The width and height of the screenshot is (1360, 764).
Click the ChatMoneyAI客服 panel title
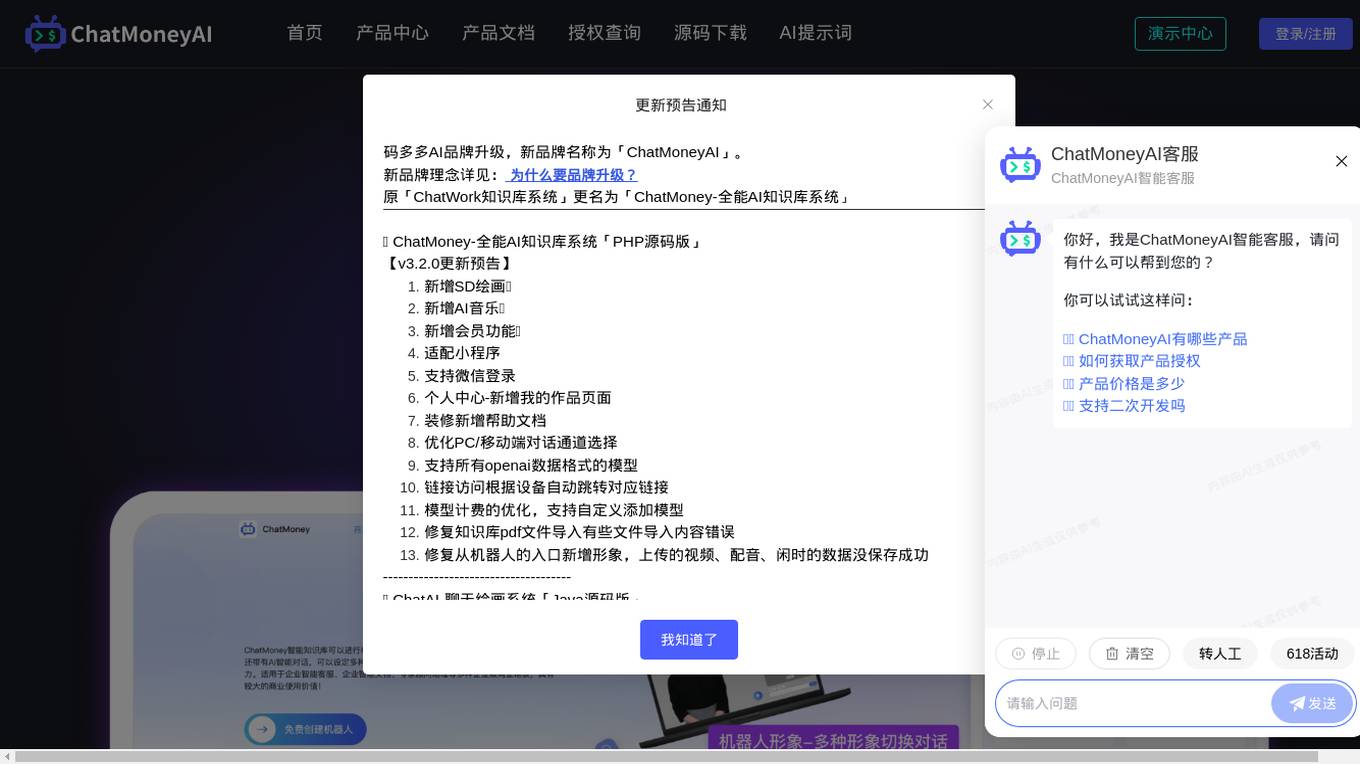(1125, 154)
